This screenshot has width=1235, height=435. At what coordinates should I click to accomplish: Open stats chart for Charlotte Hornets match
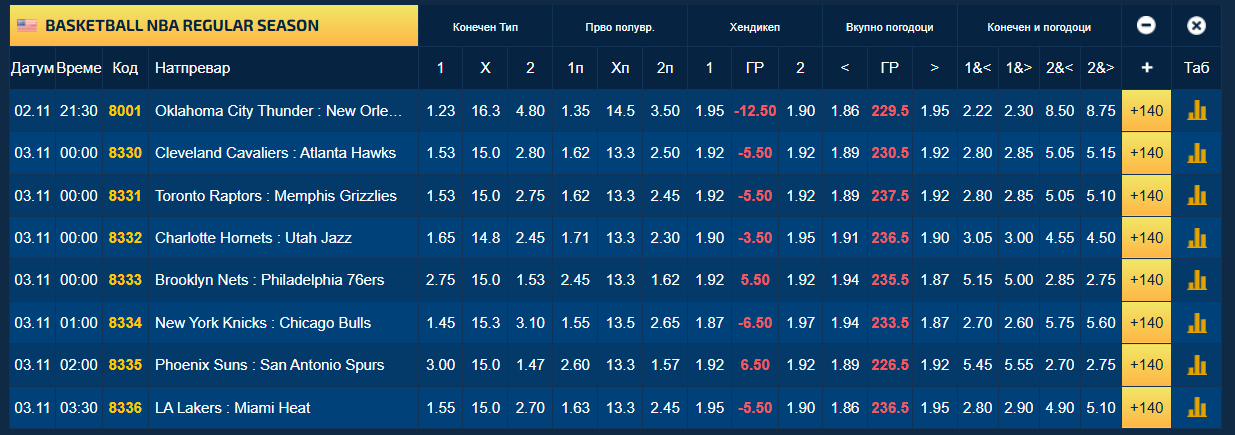1197,238
